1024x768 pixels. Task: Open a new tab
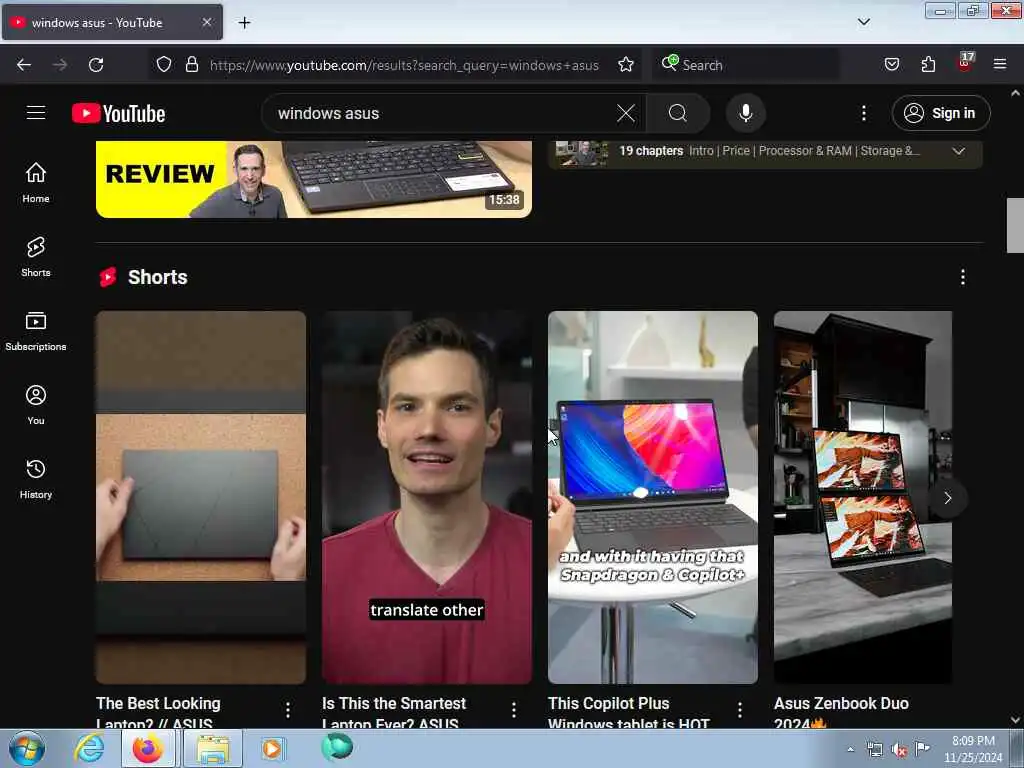click(x=244, y=23)
